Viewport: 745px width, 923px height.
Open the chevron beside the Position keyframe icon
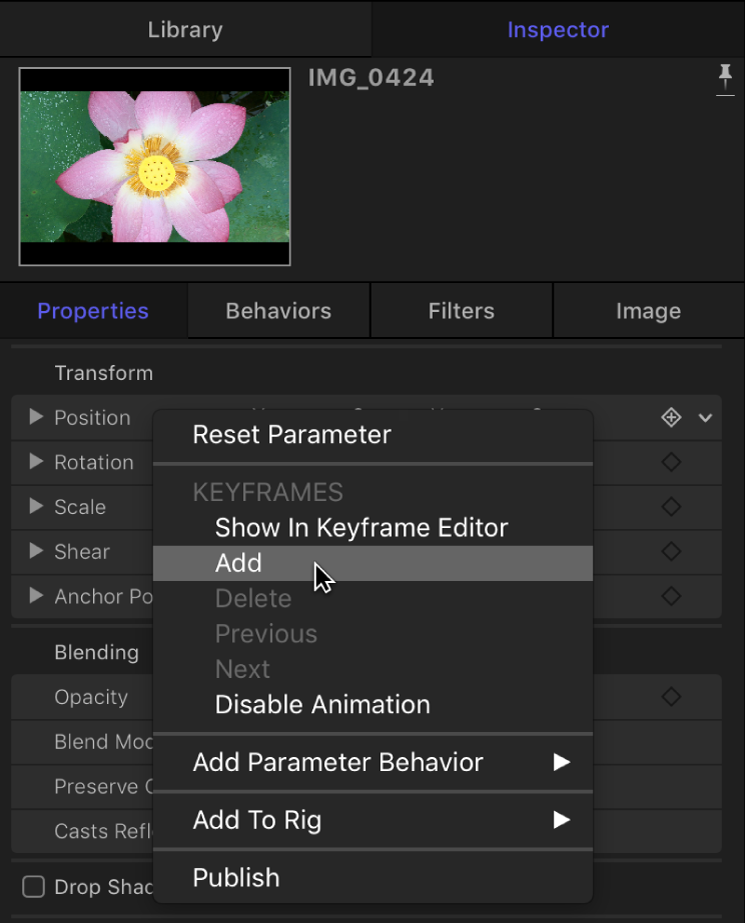706,417
